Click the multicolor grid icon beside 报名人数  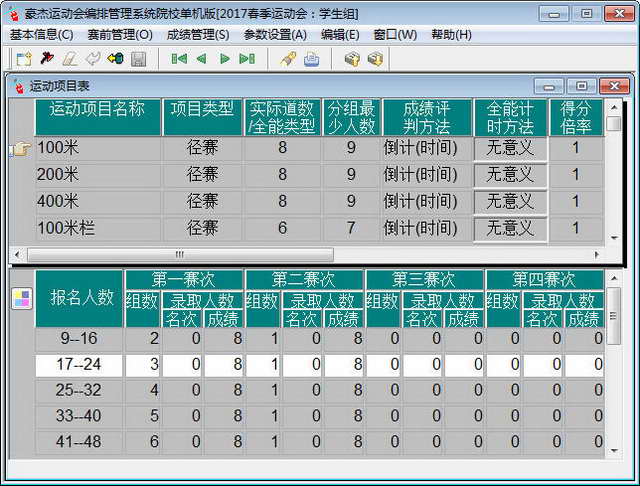click(x=20, y=298)
